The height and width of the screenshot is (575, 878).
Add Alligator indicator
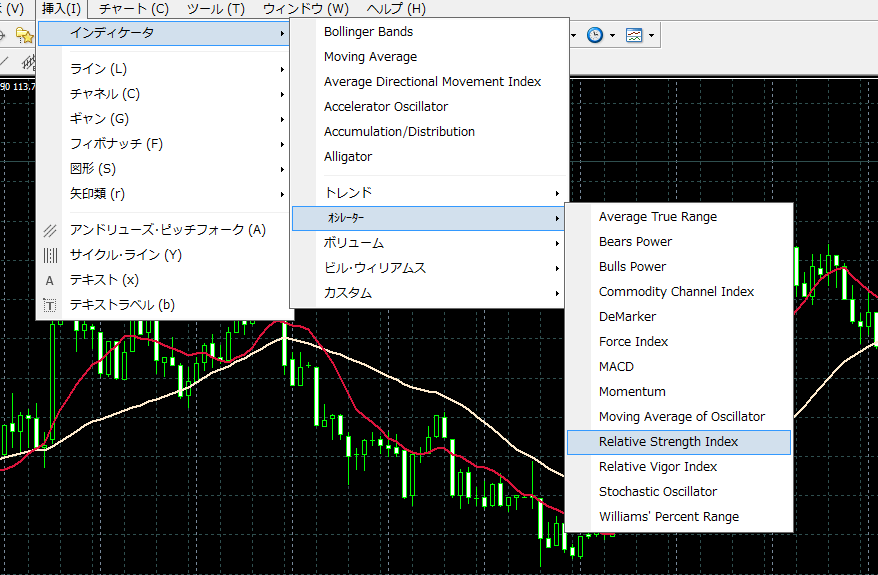click(x=429, y=157)
